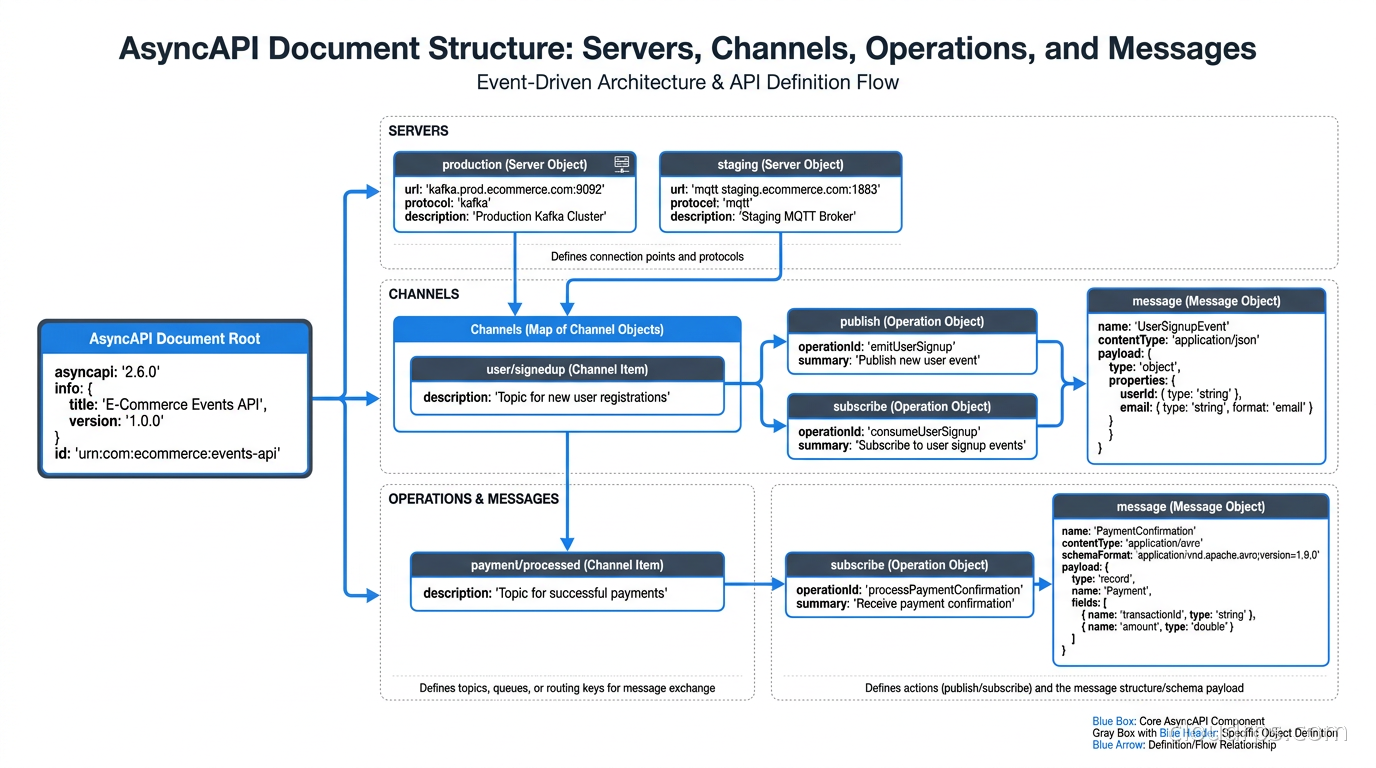Image resolution: width=1376 pixels, height=768 pixels.
Task: Select message header above 'PaymentConfirmation'
Action: pos(1190,506)
